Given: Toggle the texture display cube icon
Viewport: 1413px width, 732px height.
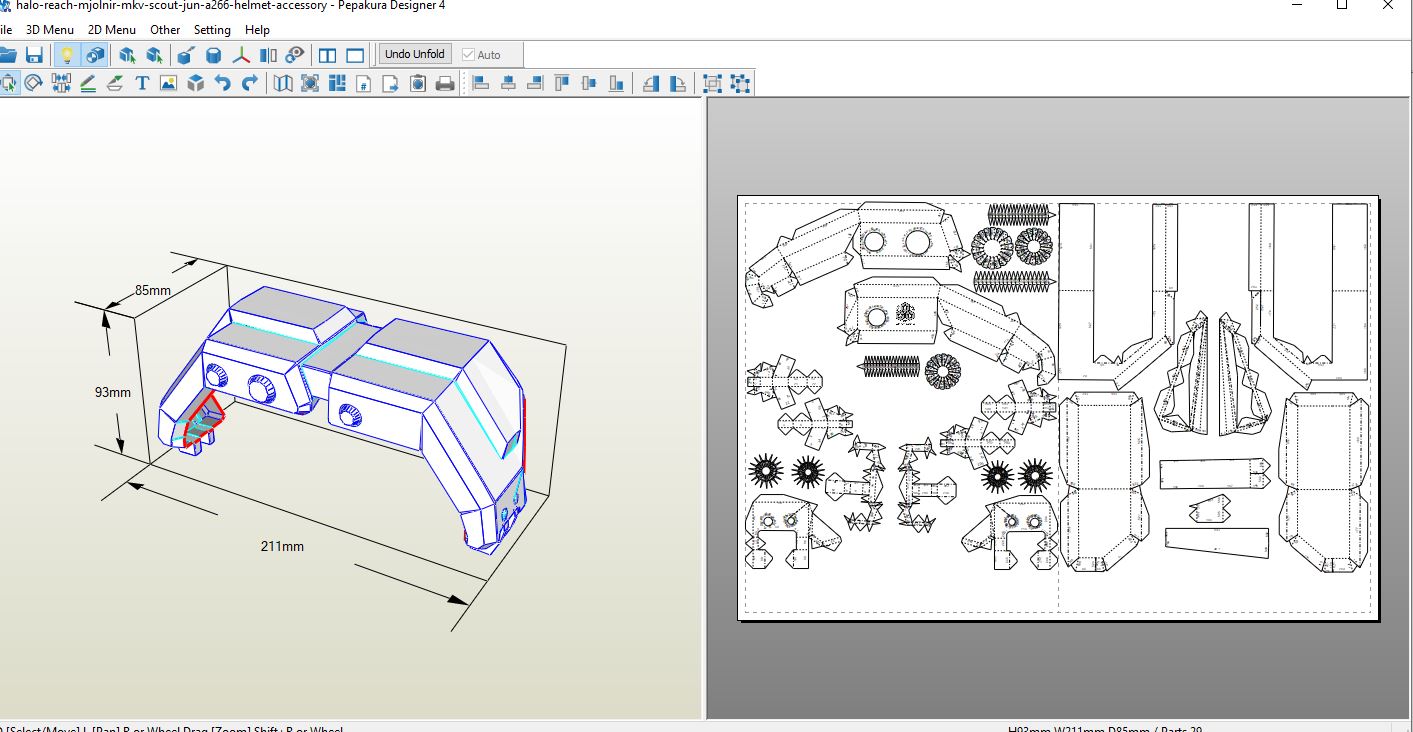Looking at the screenshot, I should [x=95, y=55].
